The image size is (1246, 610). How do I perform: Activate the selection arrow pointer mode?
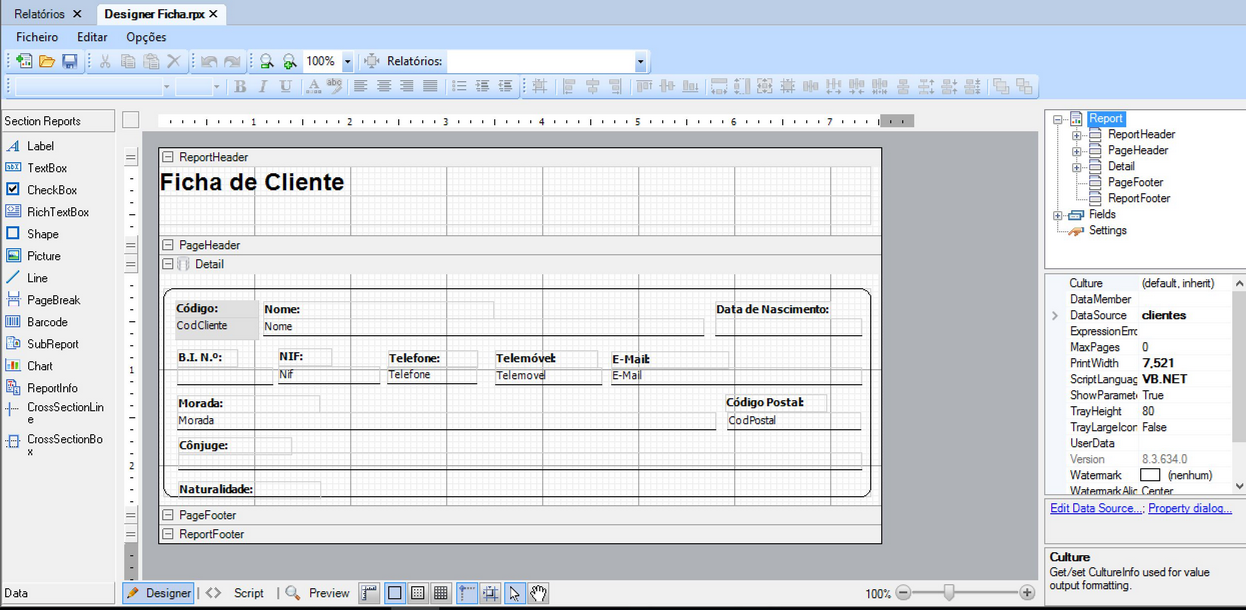click(x=514, y=593)
